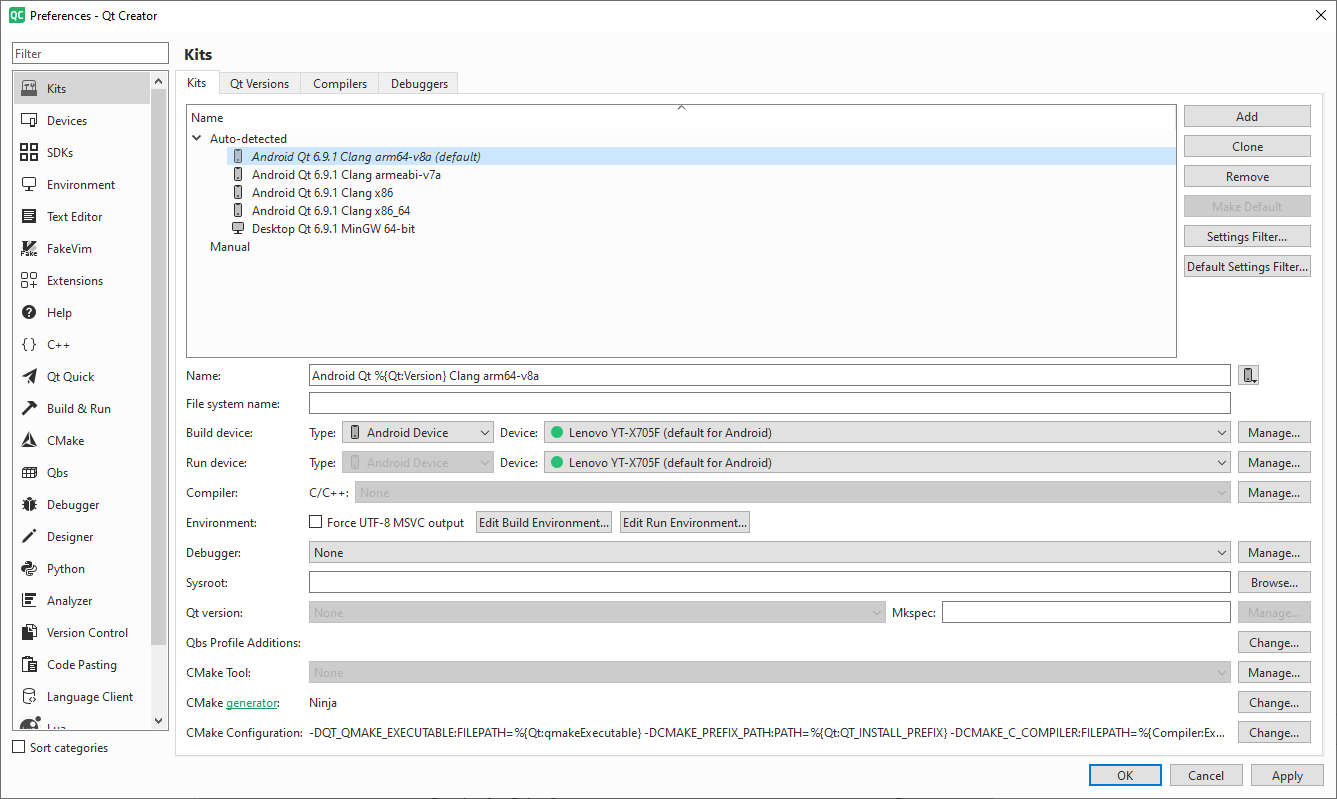Switch to the Qt Versions tab
The height and width of the screenshot is (799, 1337).
click(259, 84)
